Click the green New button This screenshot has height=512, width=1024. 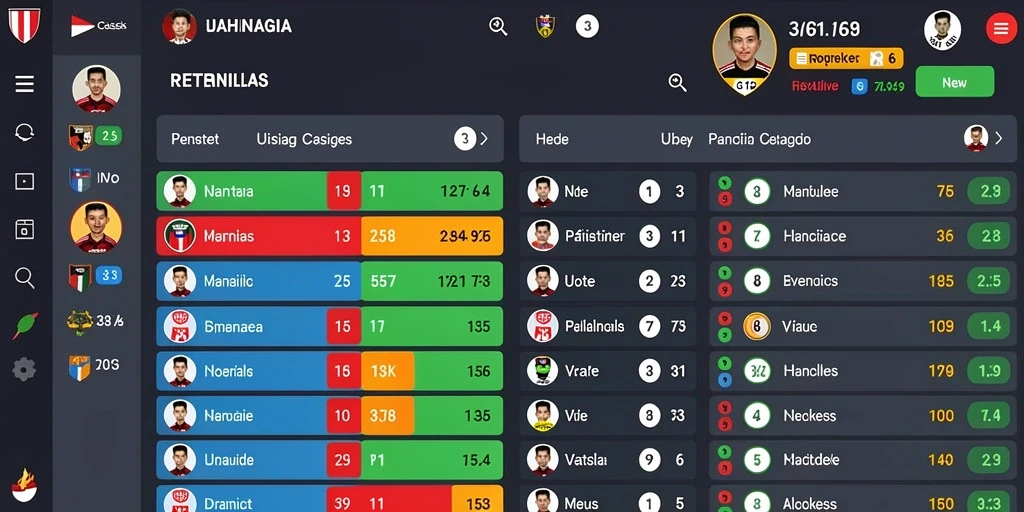coord(955,82)
